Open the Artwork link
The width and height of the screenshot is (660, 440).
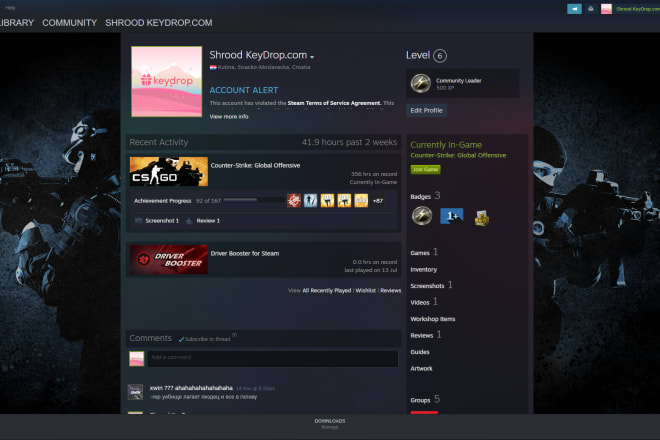click(421, 368)
